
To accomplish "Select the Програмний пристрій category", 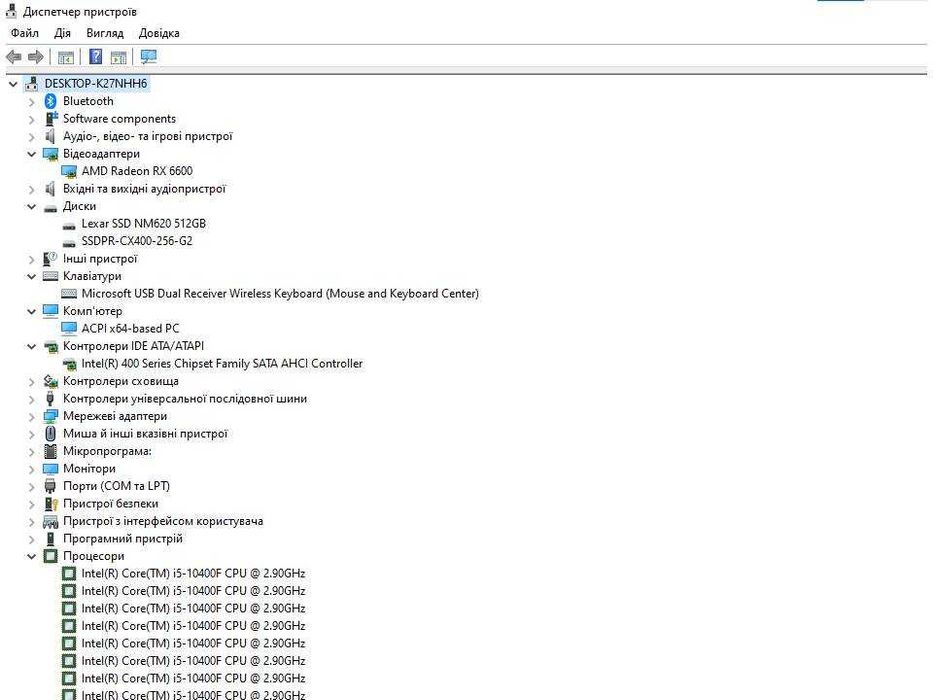I will coord(123,539).
